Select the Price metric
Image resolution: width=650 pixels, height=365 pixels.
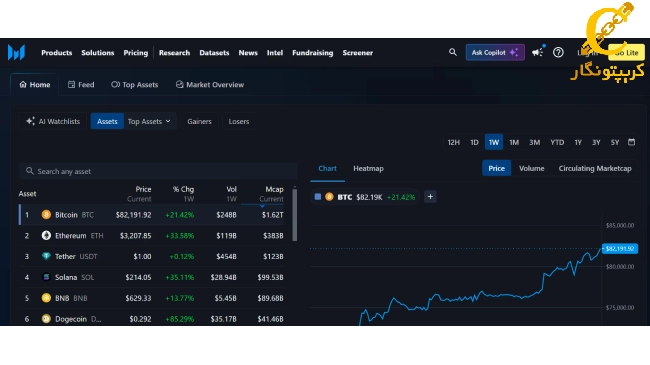pyautogui.click(x=496, y=168)
